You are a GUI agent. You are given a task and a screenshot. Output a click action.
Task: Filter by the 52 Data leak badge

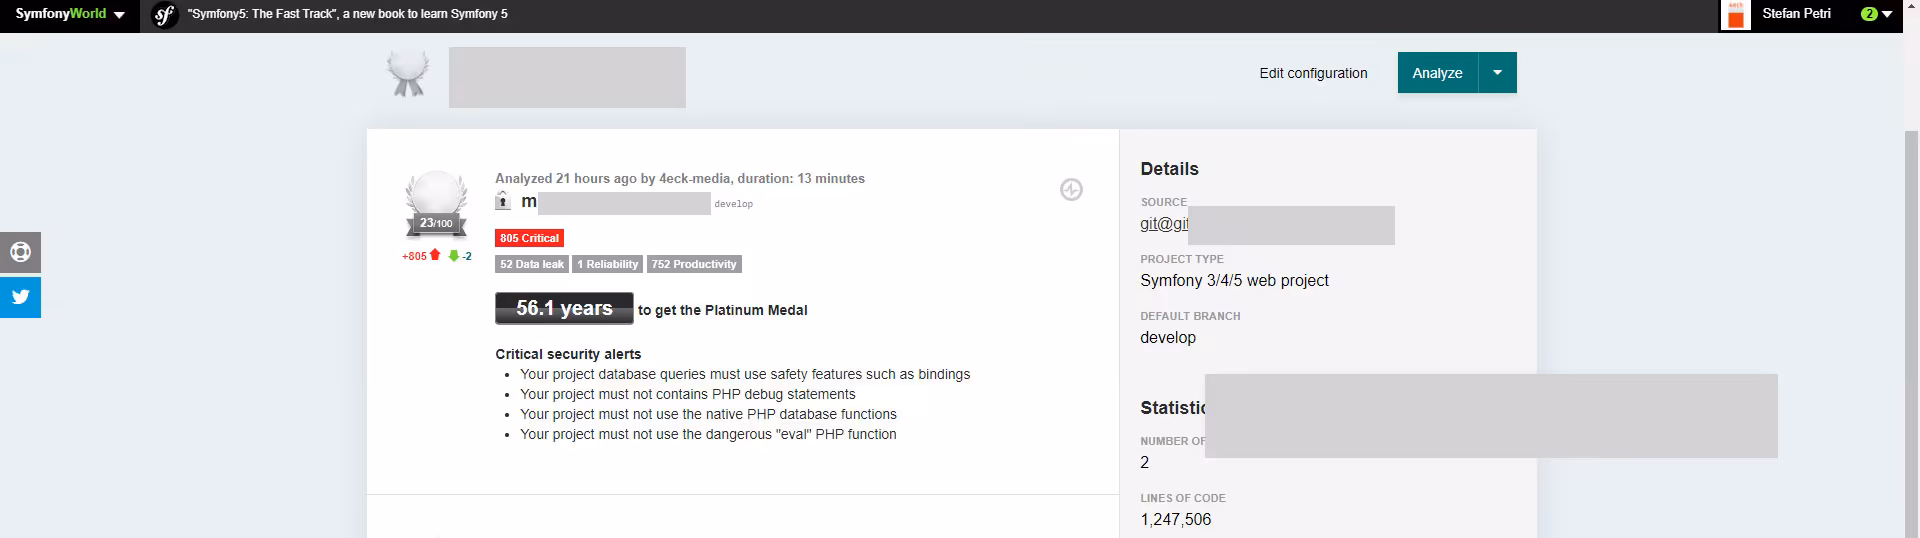tap(532, 264)
